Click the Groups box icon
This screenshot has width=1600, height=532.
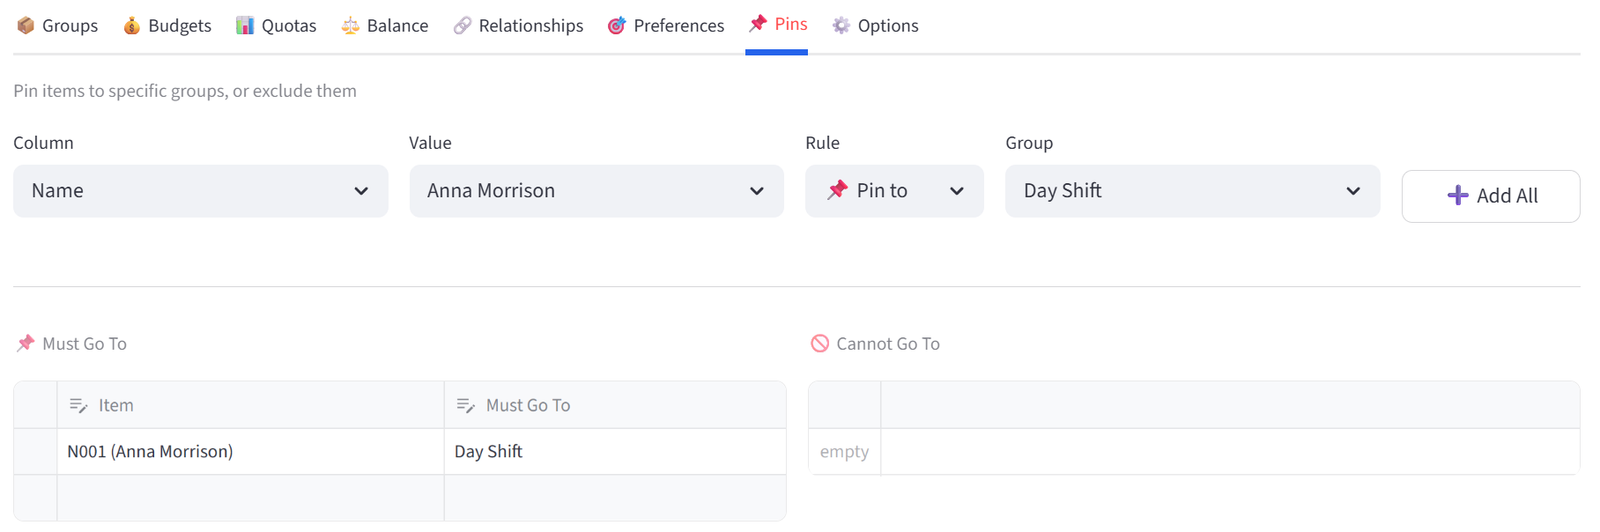tap(26, 25)
